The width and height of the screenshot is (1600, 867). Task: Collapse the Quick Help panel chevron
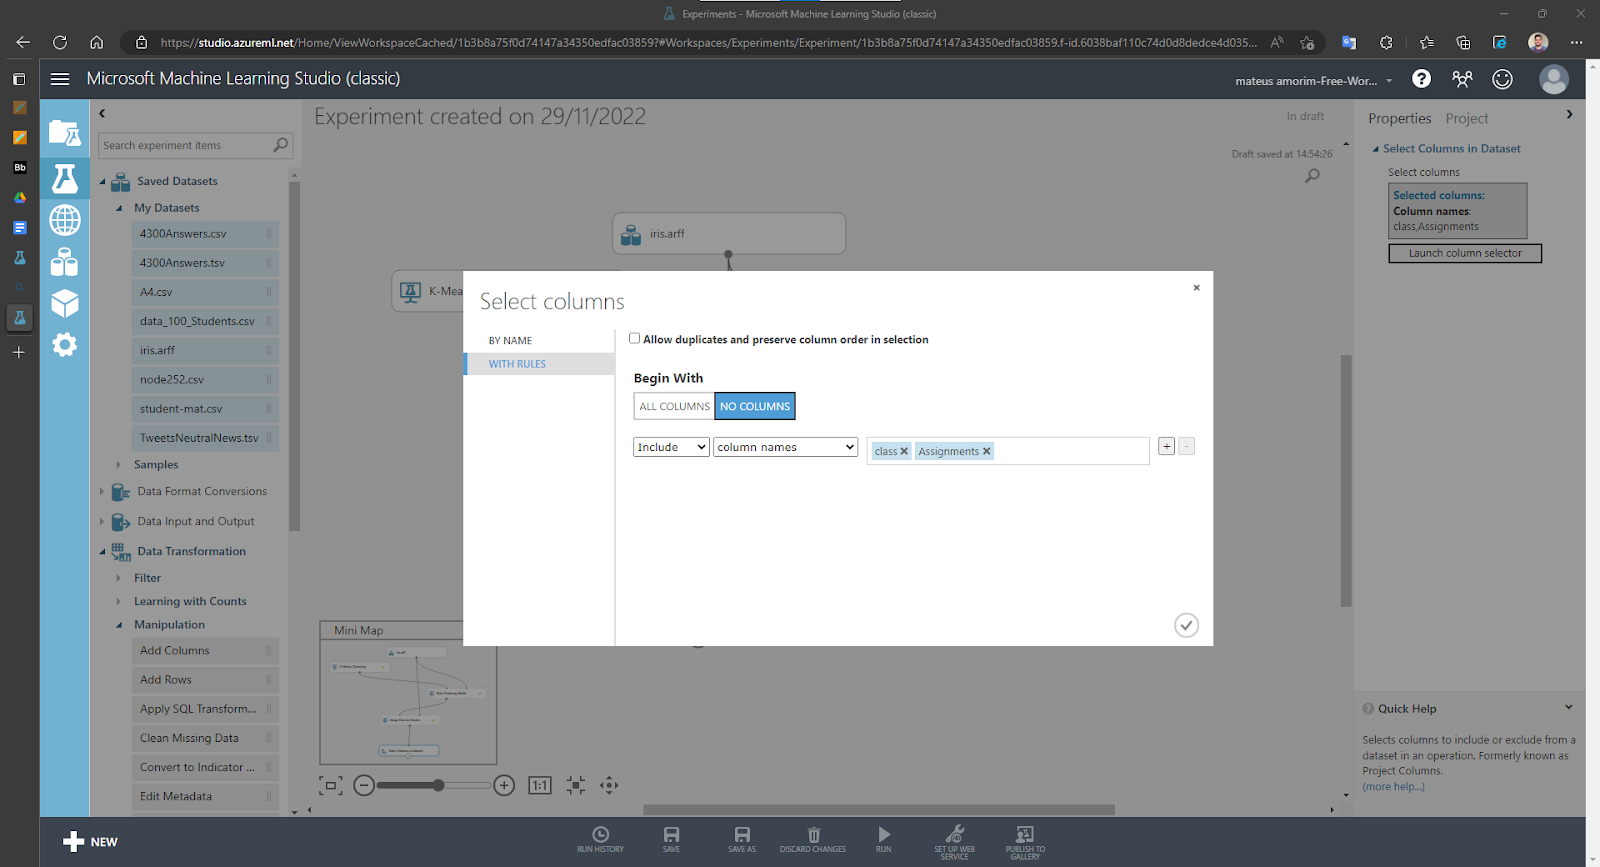point(1568,707)
